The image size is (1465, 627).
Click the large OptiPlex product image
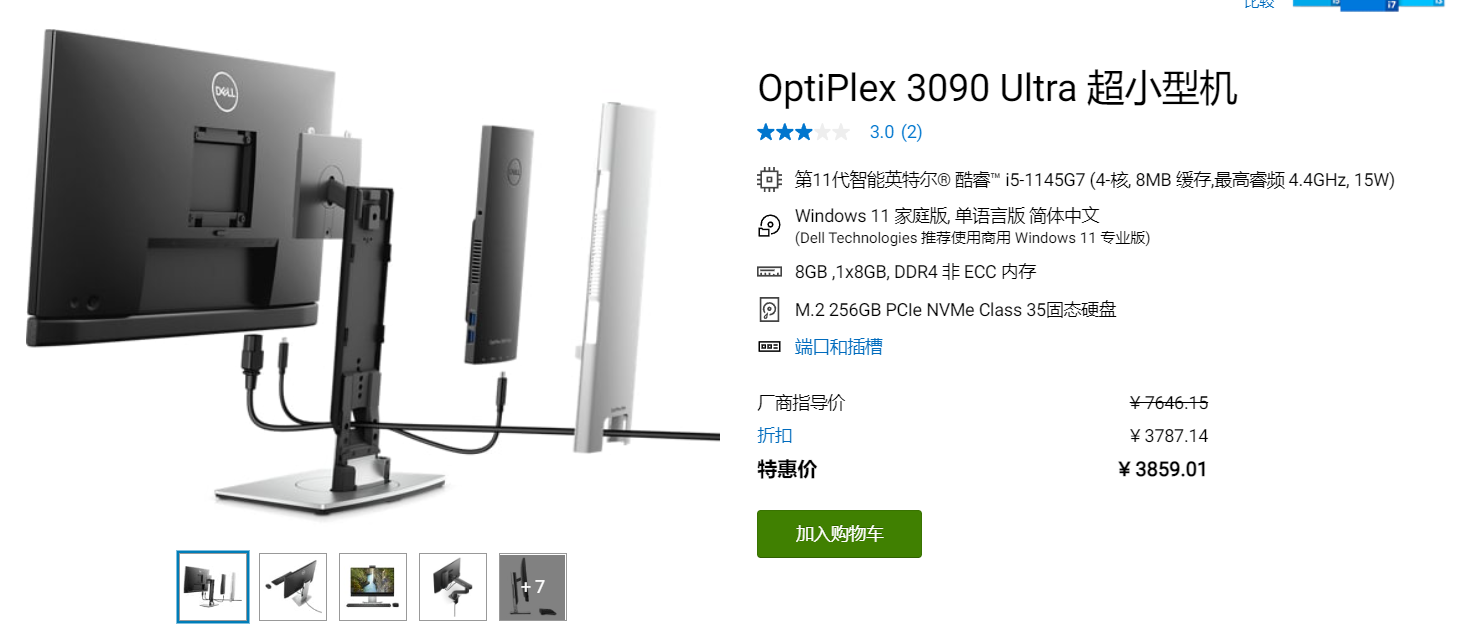(372, 270)
